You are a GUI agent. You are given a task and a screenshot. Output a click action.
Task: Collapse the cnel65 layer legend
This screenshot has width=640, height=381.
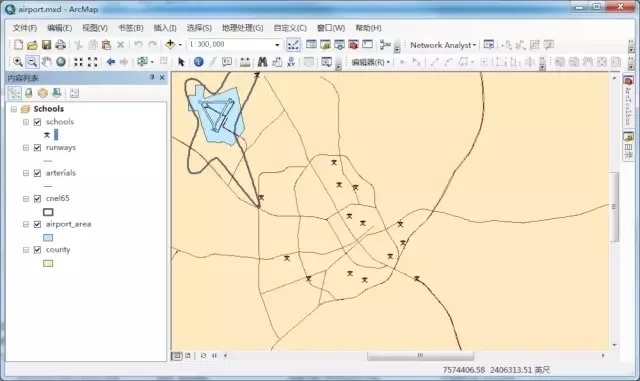[x=26, y=199]
